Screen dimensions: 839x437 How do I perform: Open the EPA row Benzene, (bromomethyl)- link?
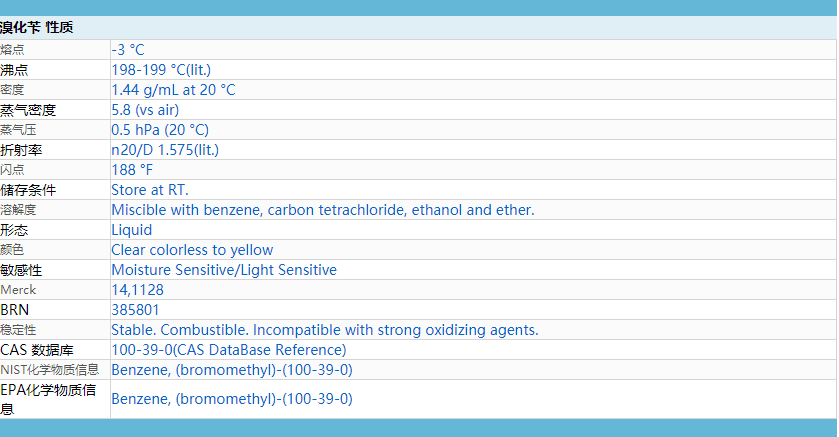click(232, 399)
